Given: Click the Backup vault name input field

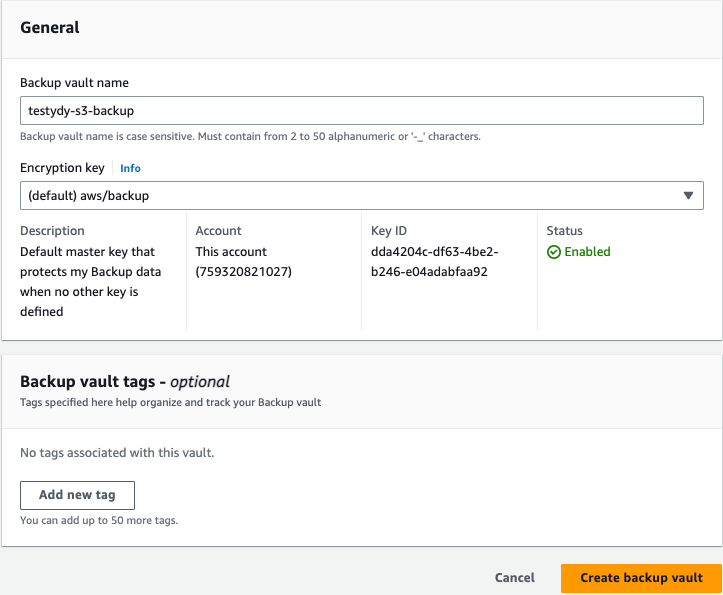Looking at the screenshot, I should click(x=362, y=111).
